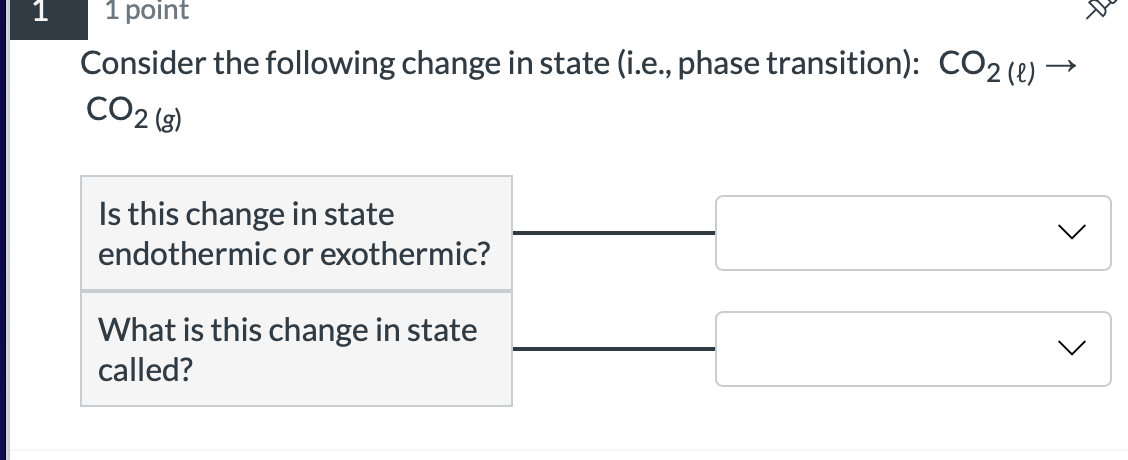
Task: Click the CO2 (ℓ) liquid formula
Action: coord(987,68)
